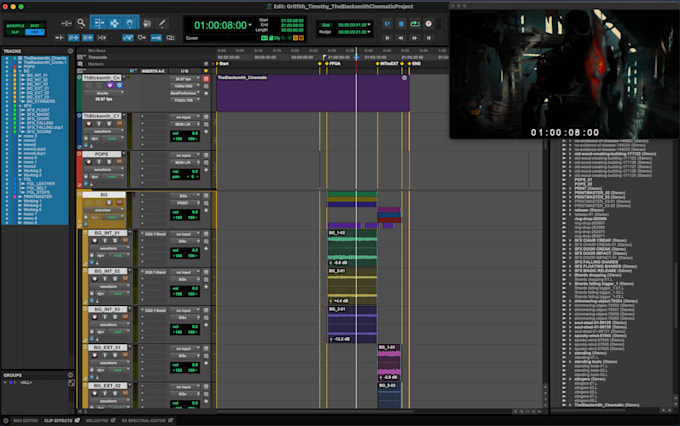Click the dock icon left of MIDI Editor
Viewport: 680px width, 426px height.
pyautogui.click(x=6, y=420)
